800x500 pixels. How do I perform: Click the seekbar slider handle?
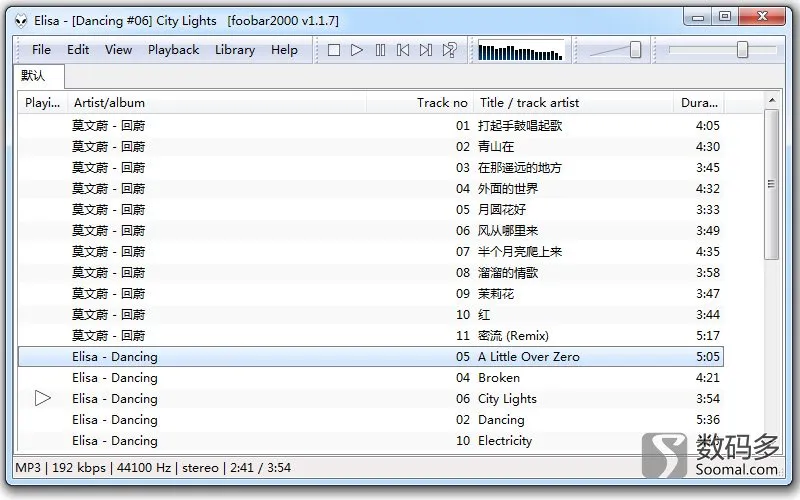tap(742, 50)
